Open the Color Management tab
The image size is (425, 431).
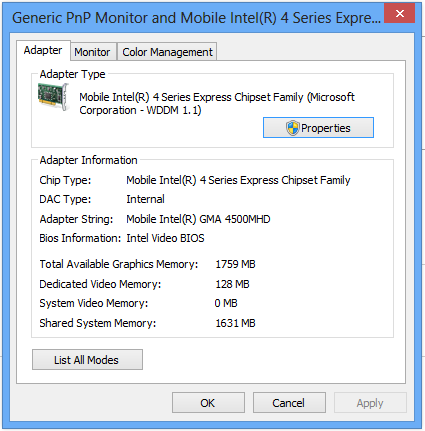coord(167,52)
